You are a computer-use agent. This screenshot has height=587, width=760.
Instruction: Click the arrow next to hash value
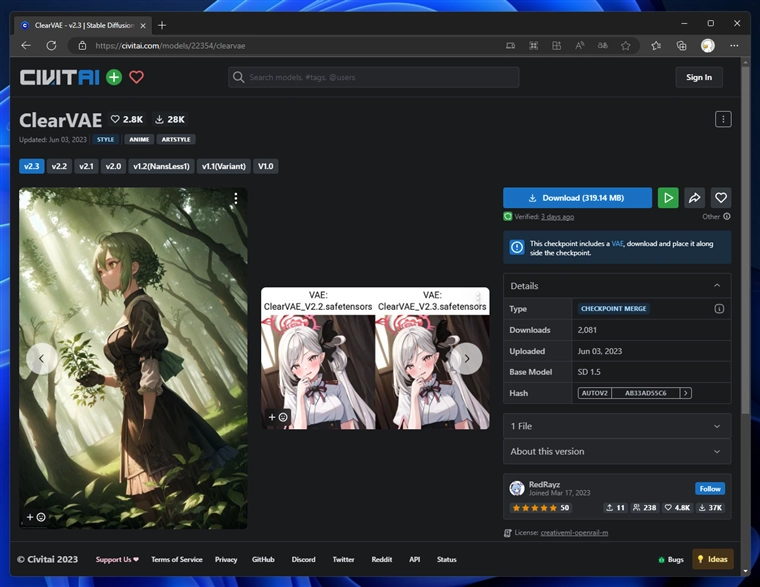(x=685, y=393)
